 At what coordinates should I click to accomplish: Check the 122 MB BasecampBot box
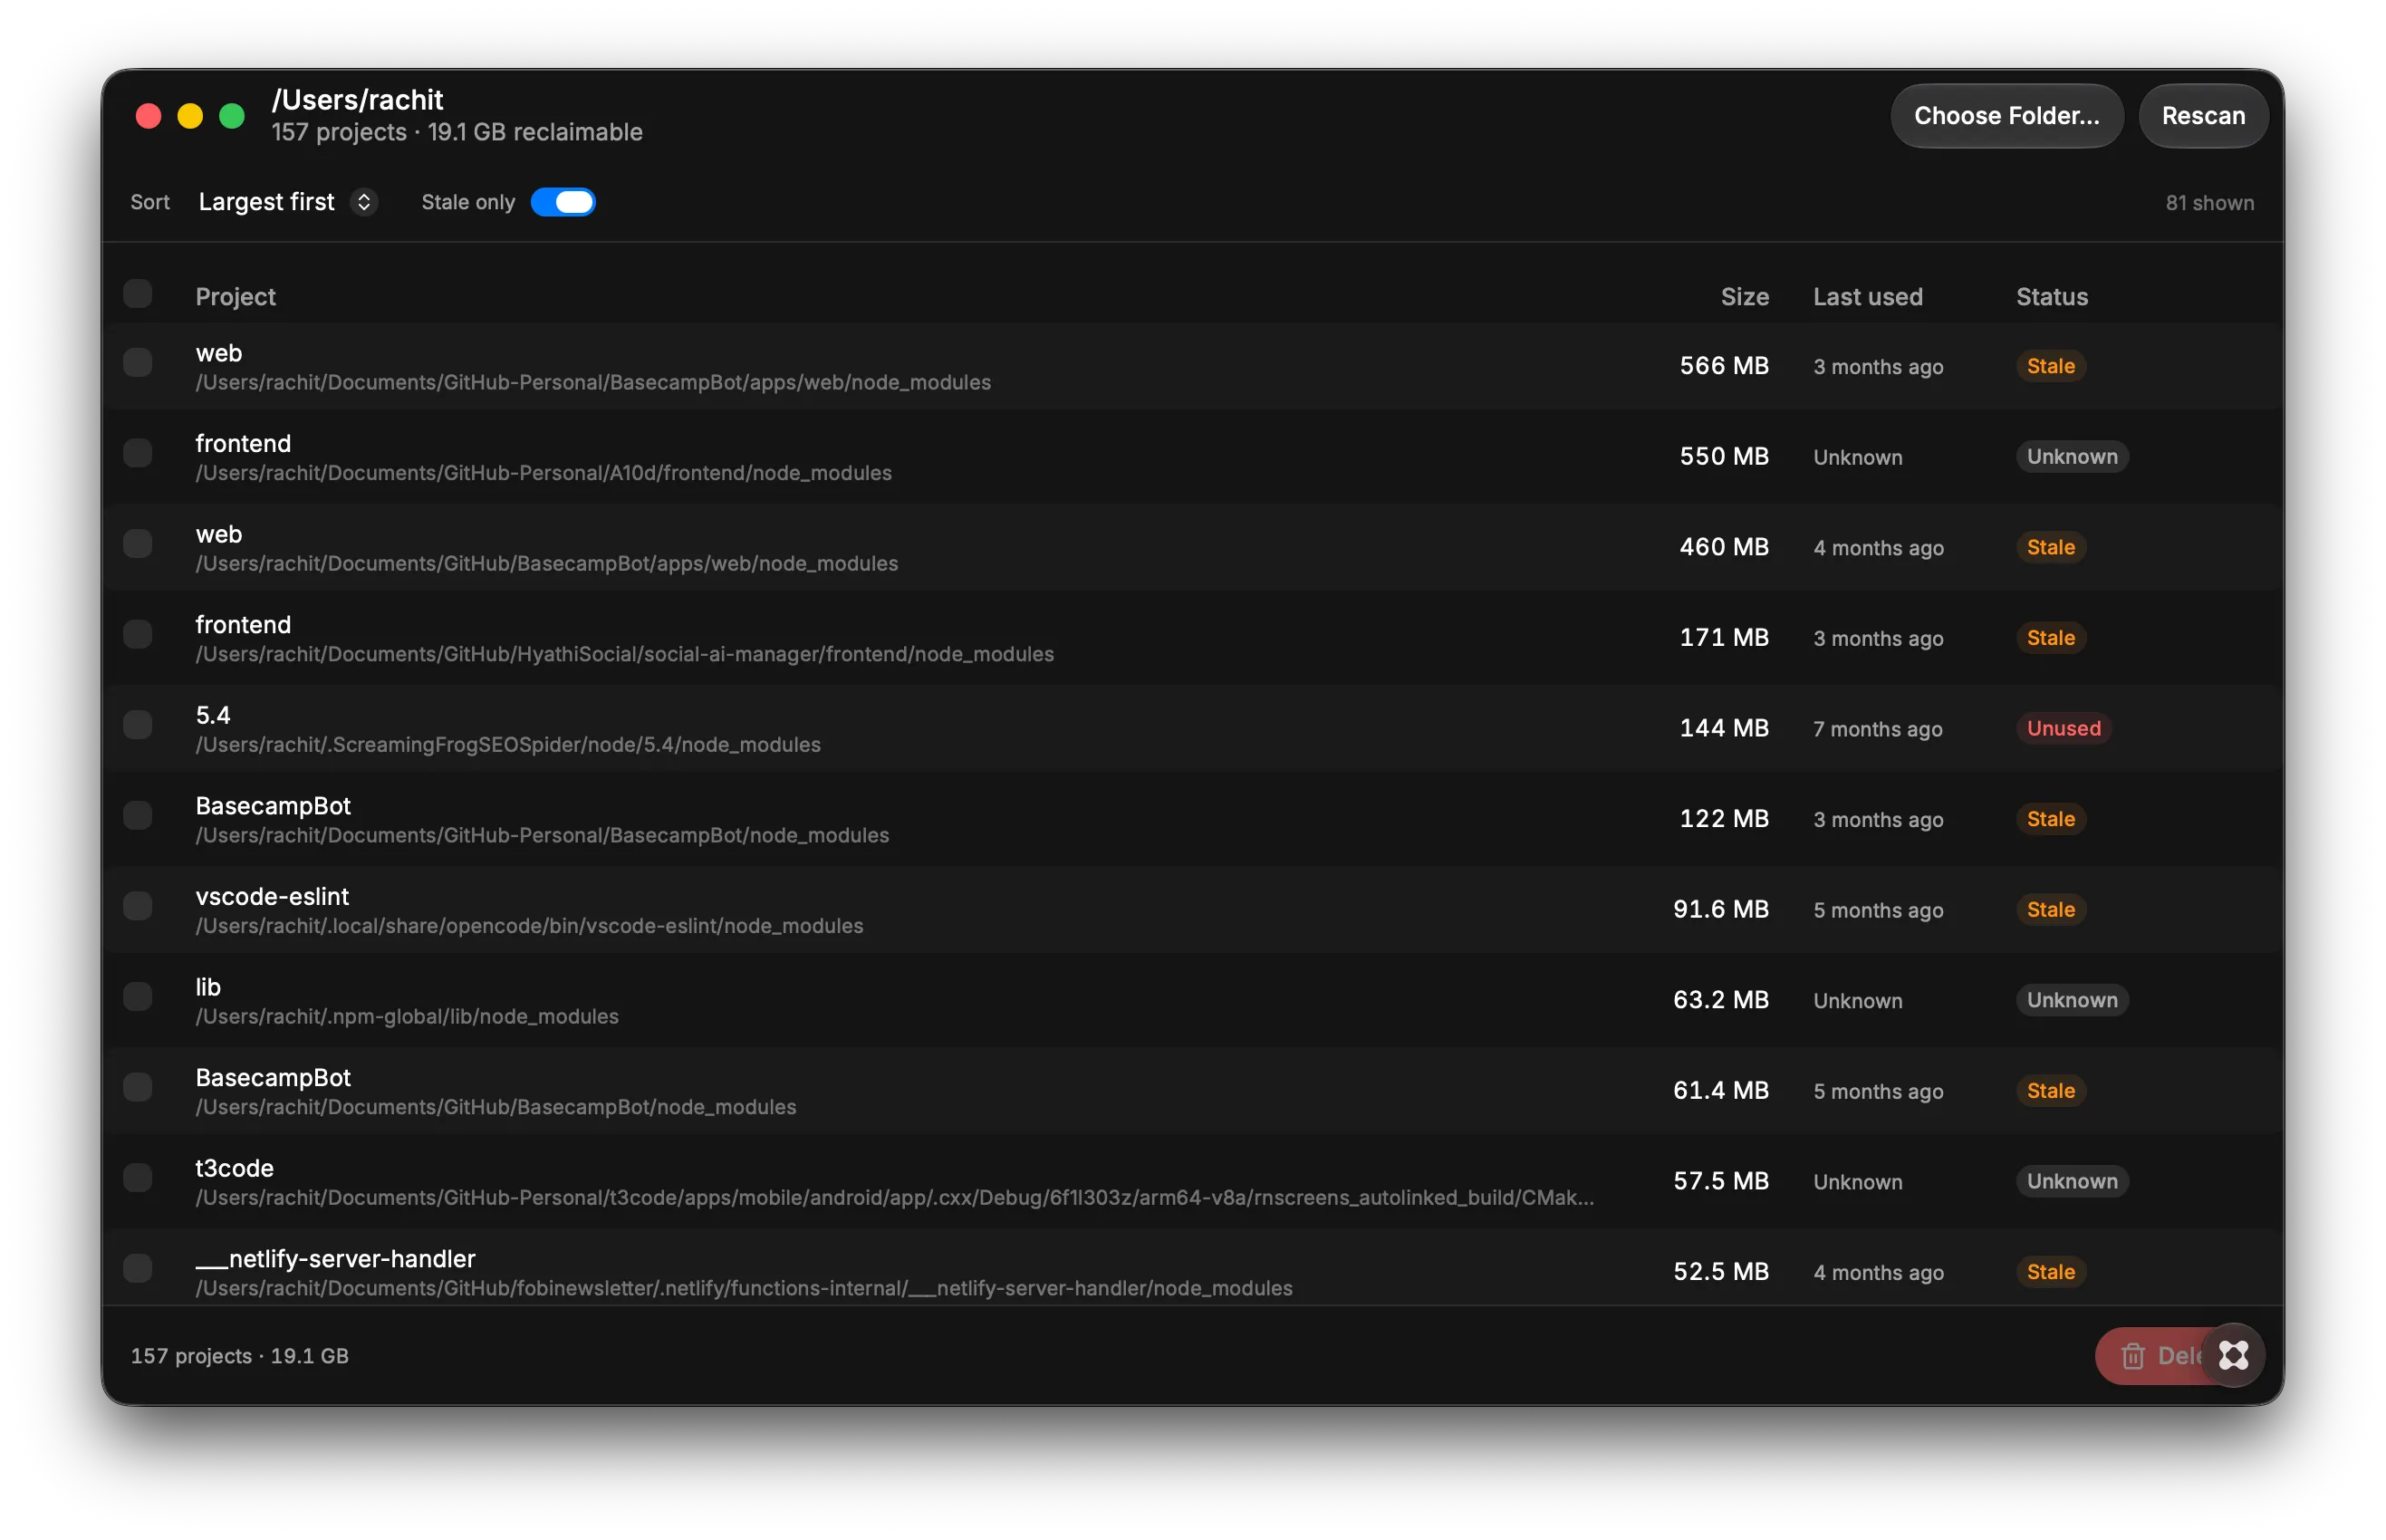[x=138, y=815]
